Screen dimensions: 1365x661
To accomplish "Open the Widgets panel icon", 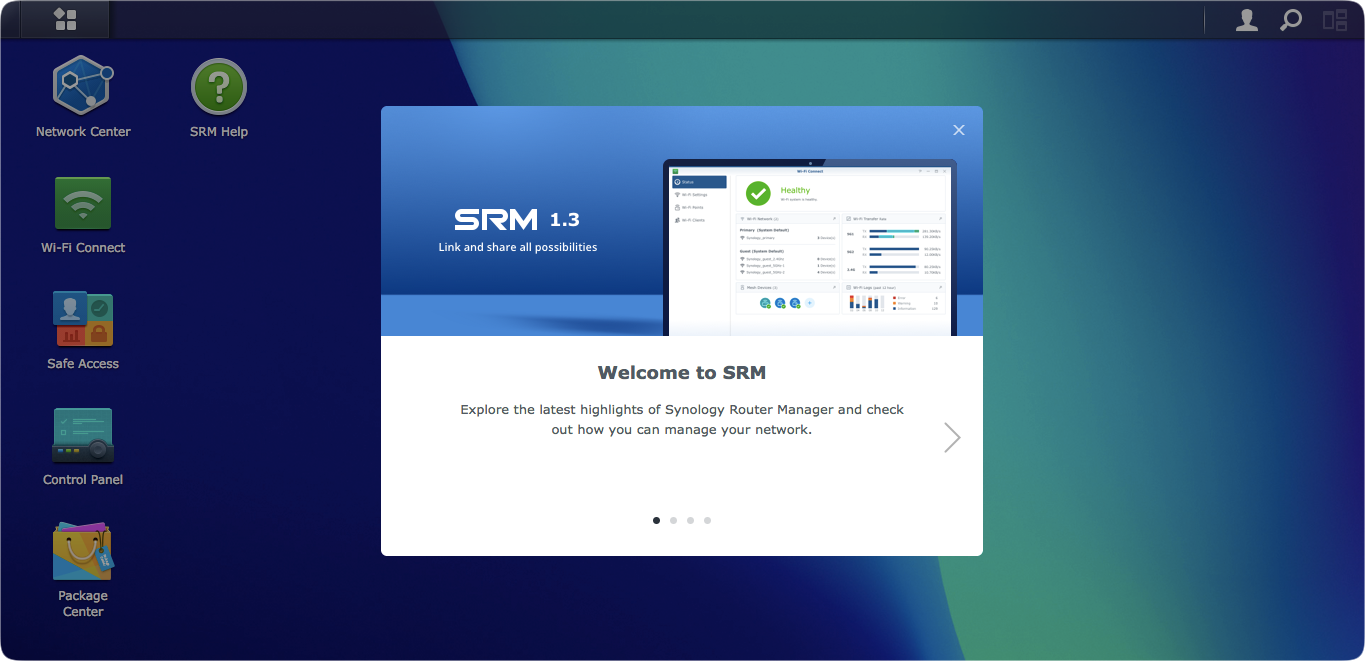I will [1335, 19].
